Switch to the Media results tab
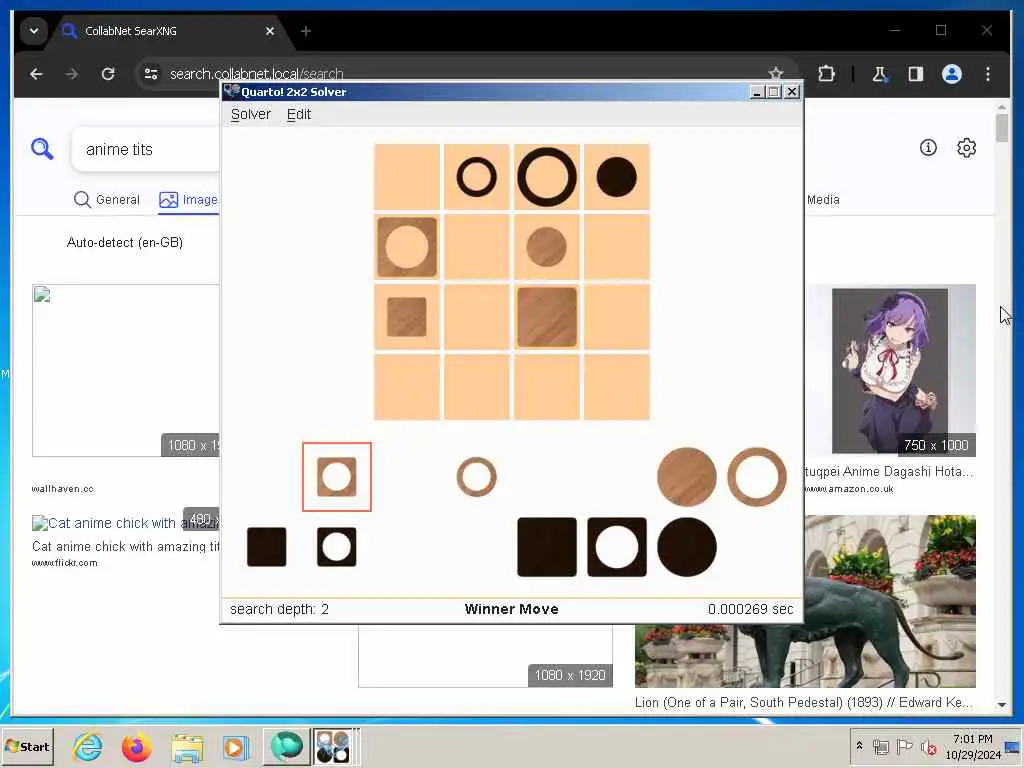This screenshot has height=768, width=1024. (x=823, y=200)
